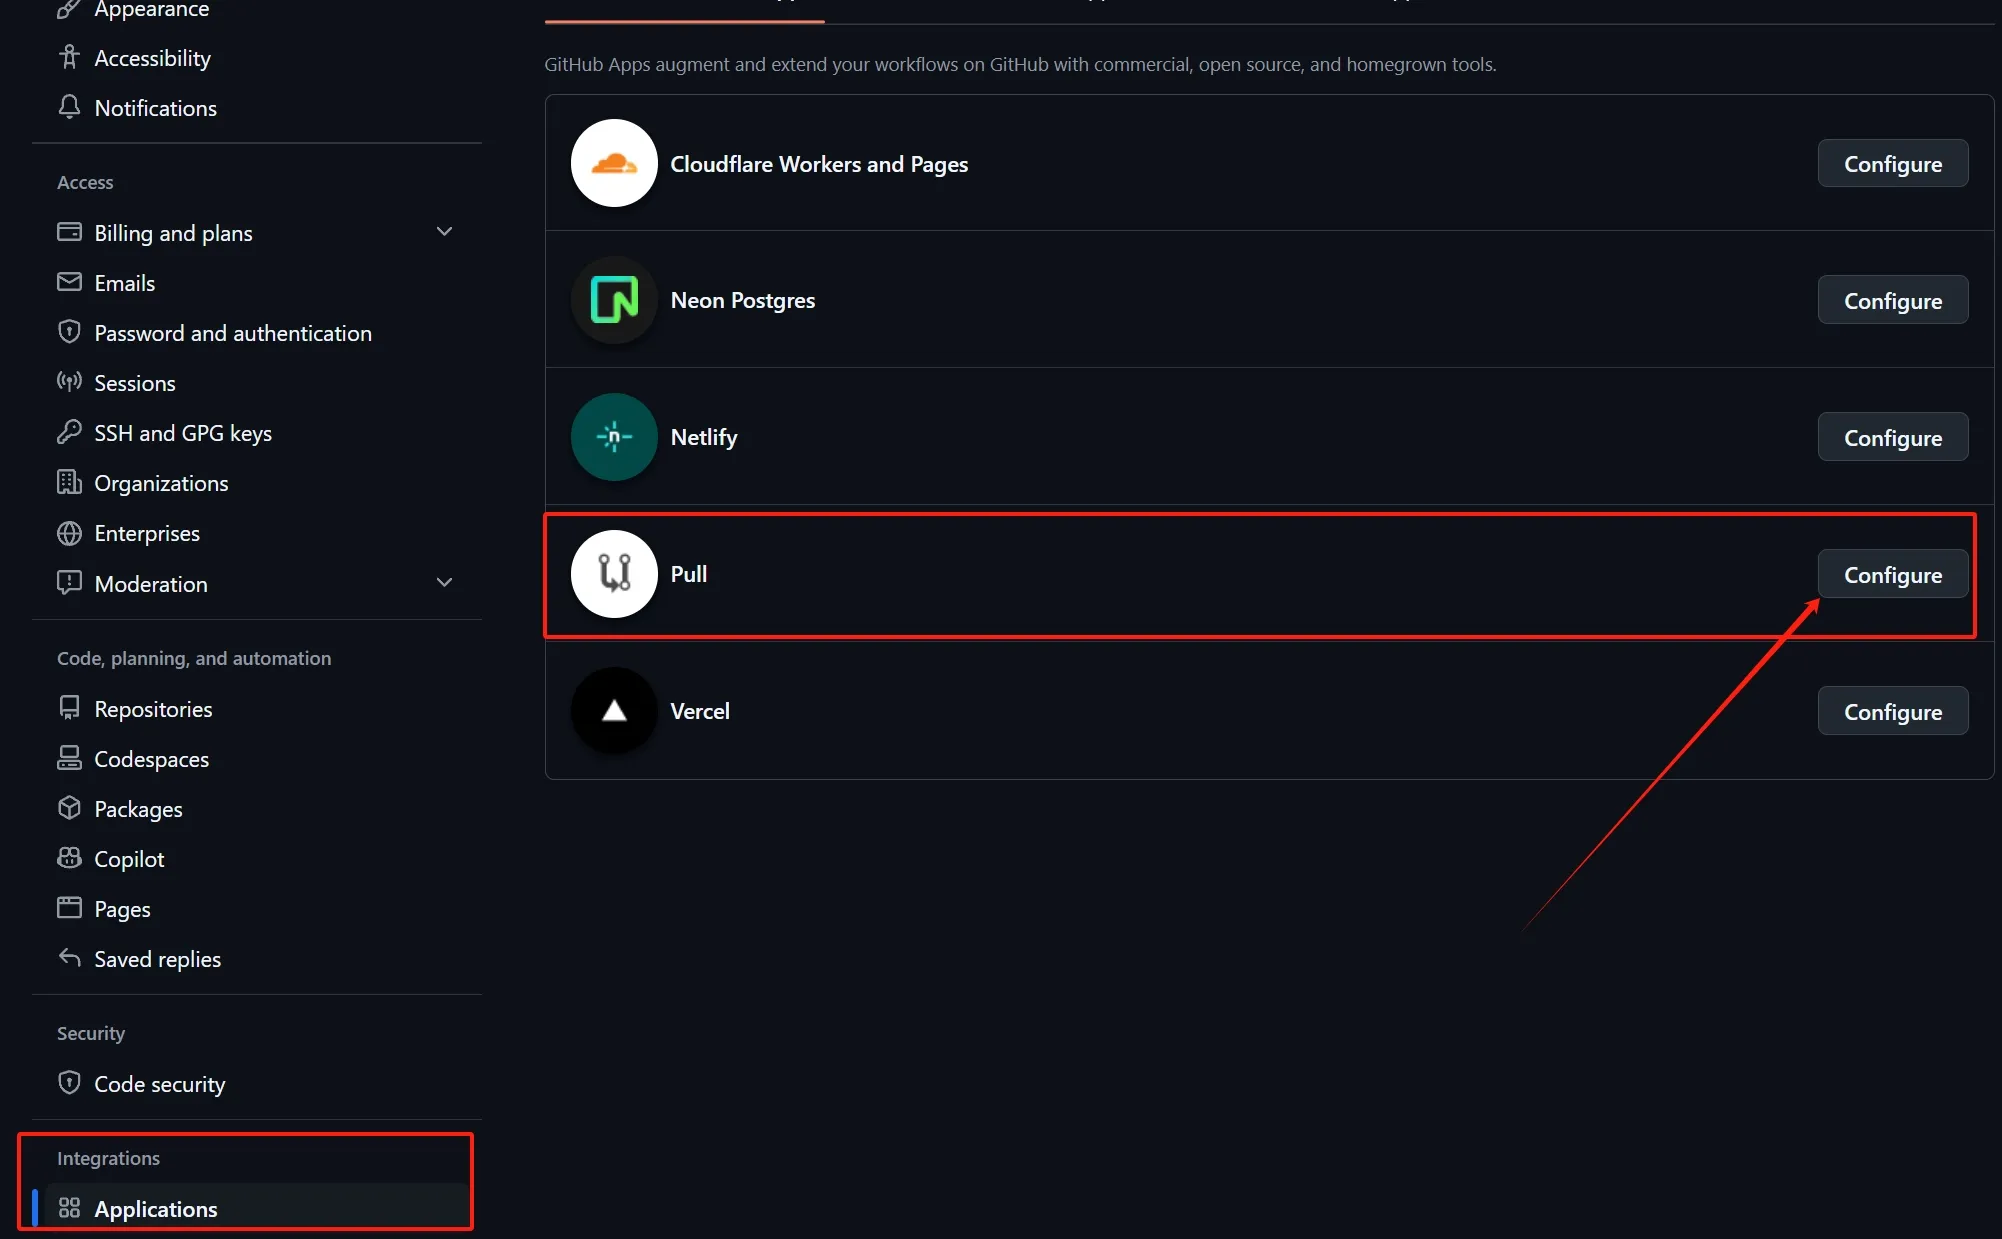Configure the Pull app
This screenshot has height=1239, width=2002.
[x=1892, y=574]
